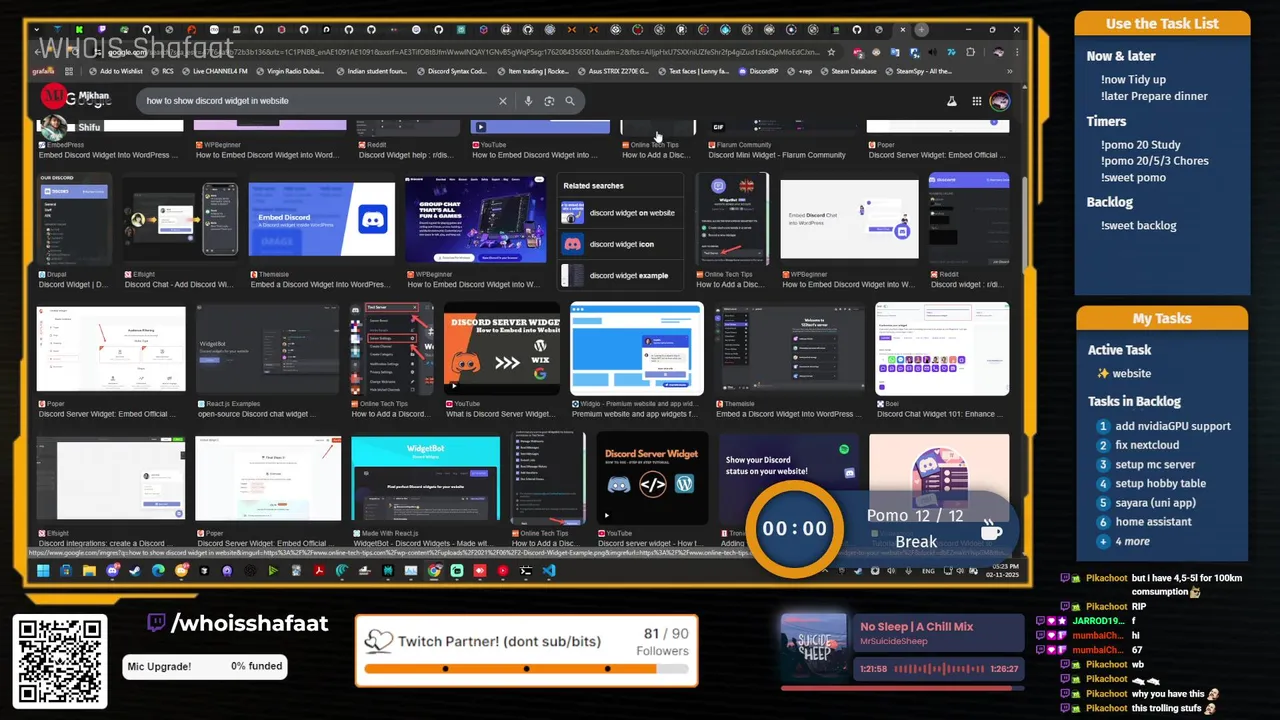This screenshot has height=720, width=1280.
Task: Open Microsoft Edge from the taskbar
Action: [x=158, y=571]
